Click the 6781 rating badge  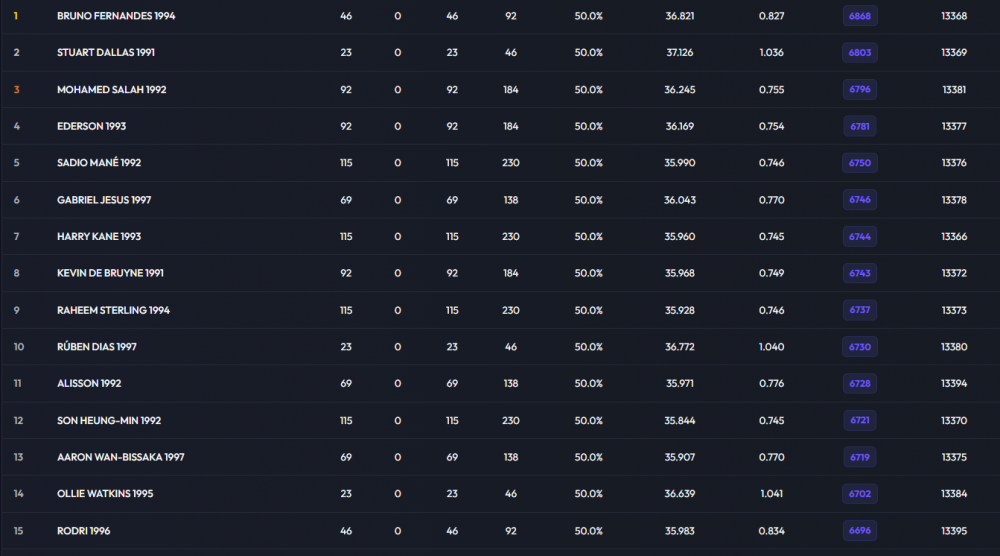[860, 126]
